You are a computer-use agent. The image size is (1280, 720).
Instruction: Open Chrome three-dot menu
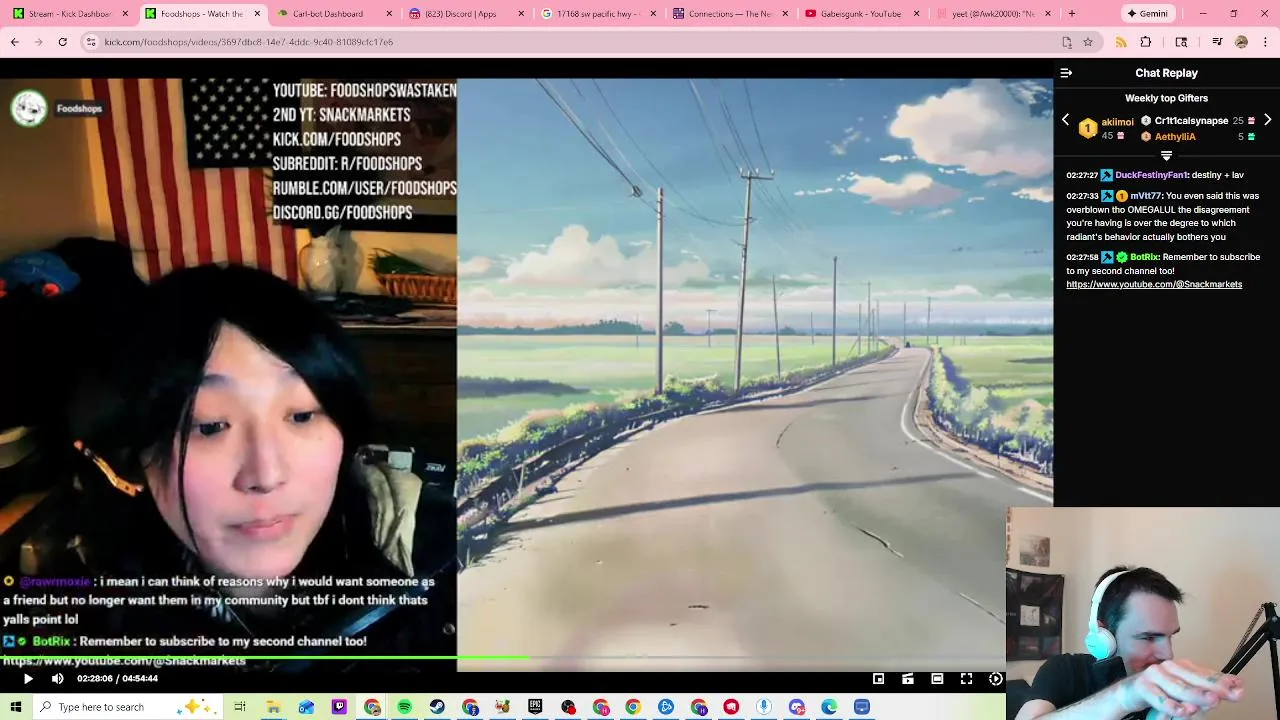(x=1266, y=42)
